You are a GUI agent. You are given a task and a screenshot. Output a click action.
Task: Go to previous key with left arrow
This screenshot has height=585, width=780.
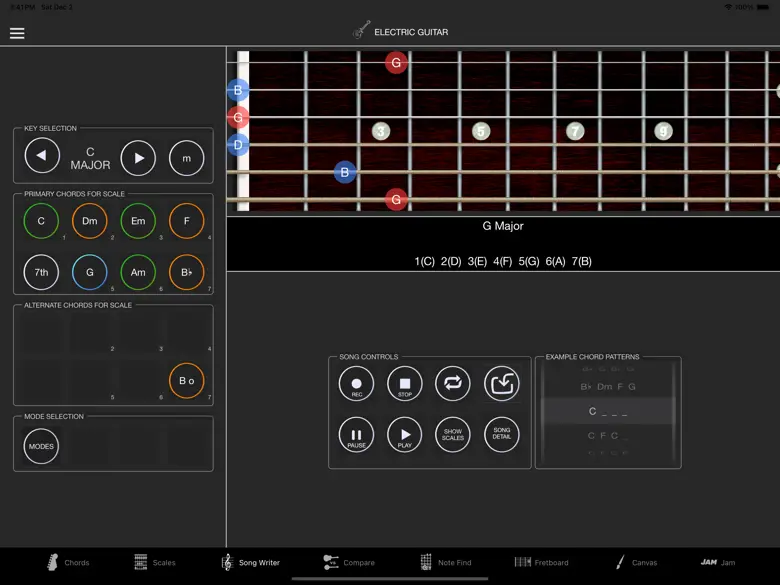pos(41,157)
